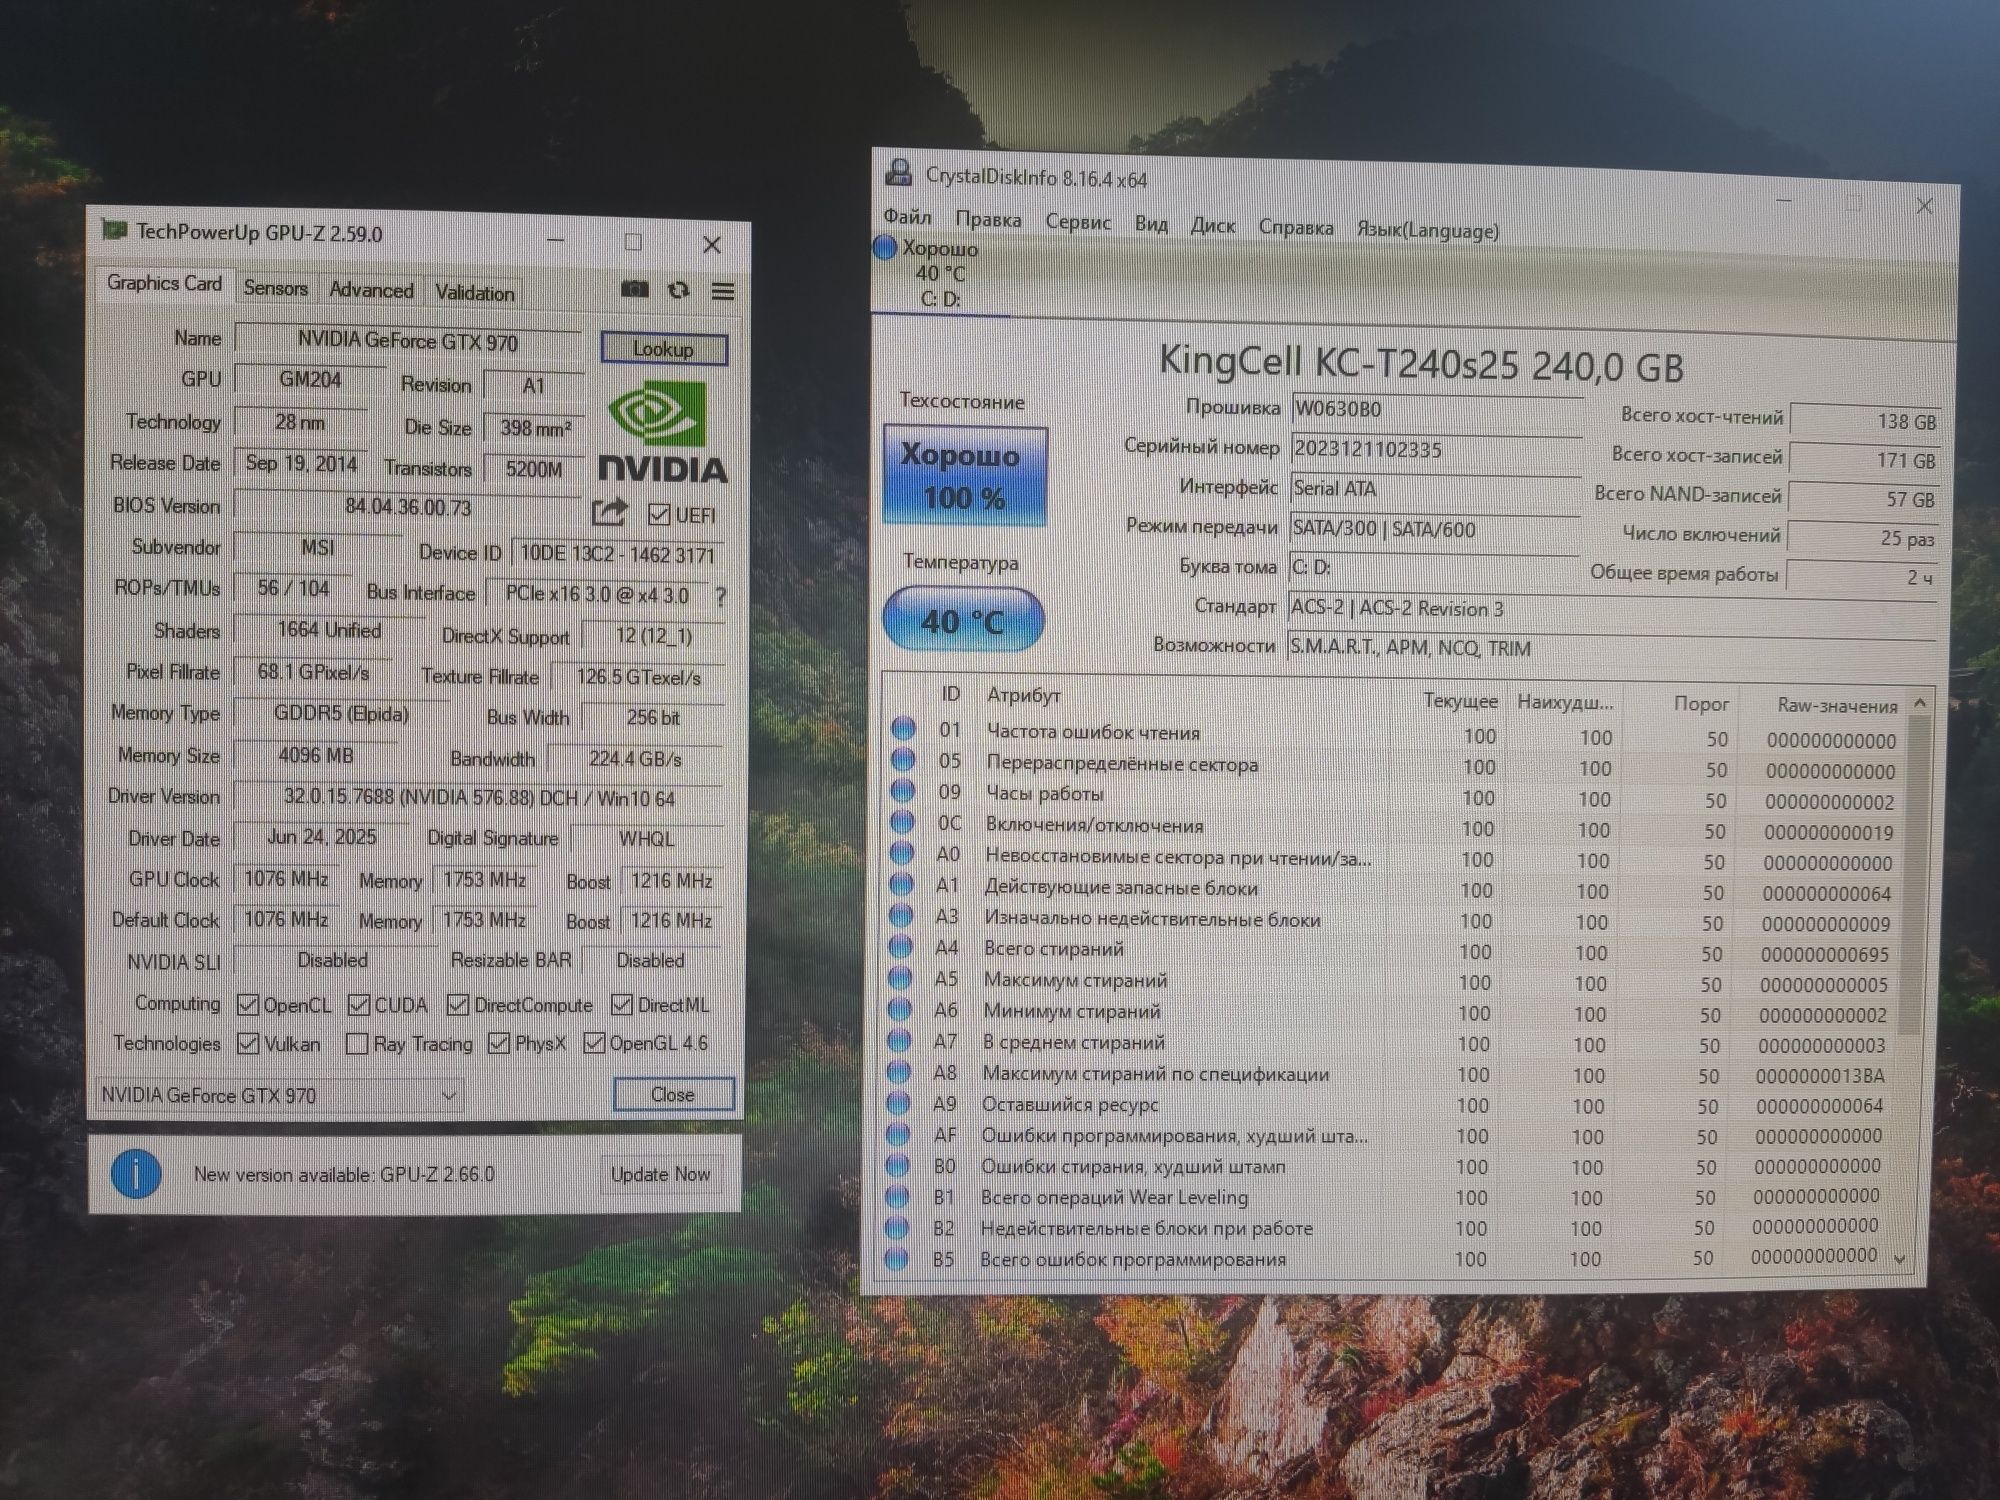This screenshot has width=2000, height=1500.
Task: Toggle the DirectCompute checkbox
Action: 458,1004
